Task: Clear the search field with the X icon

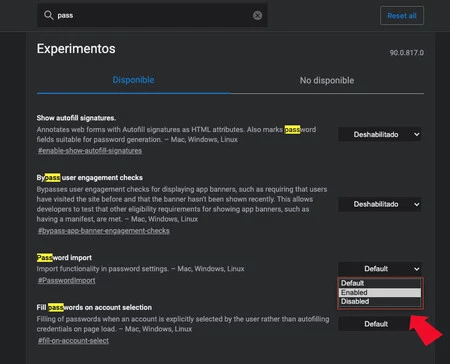Action: coord(257,15)
